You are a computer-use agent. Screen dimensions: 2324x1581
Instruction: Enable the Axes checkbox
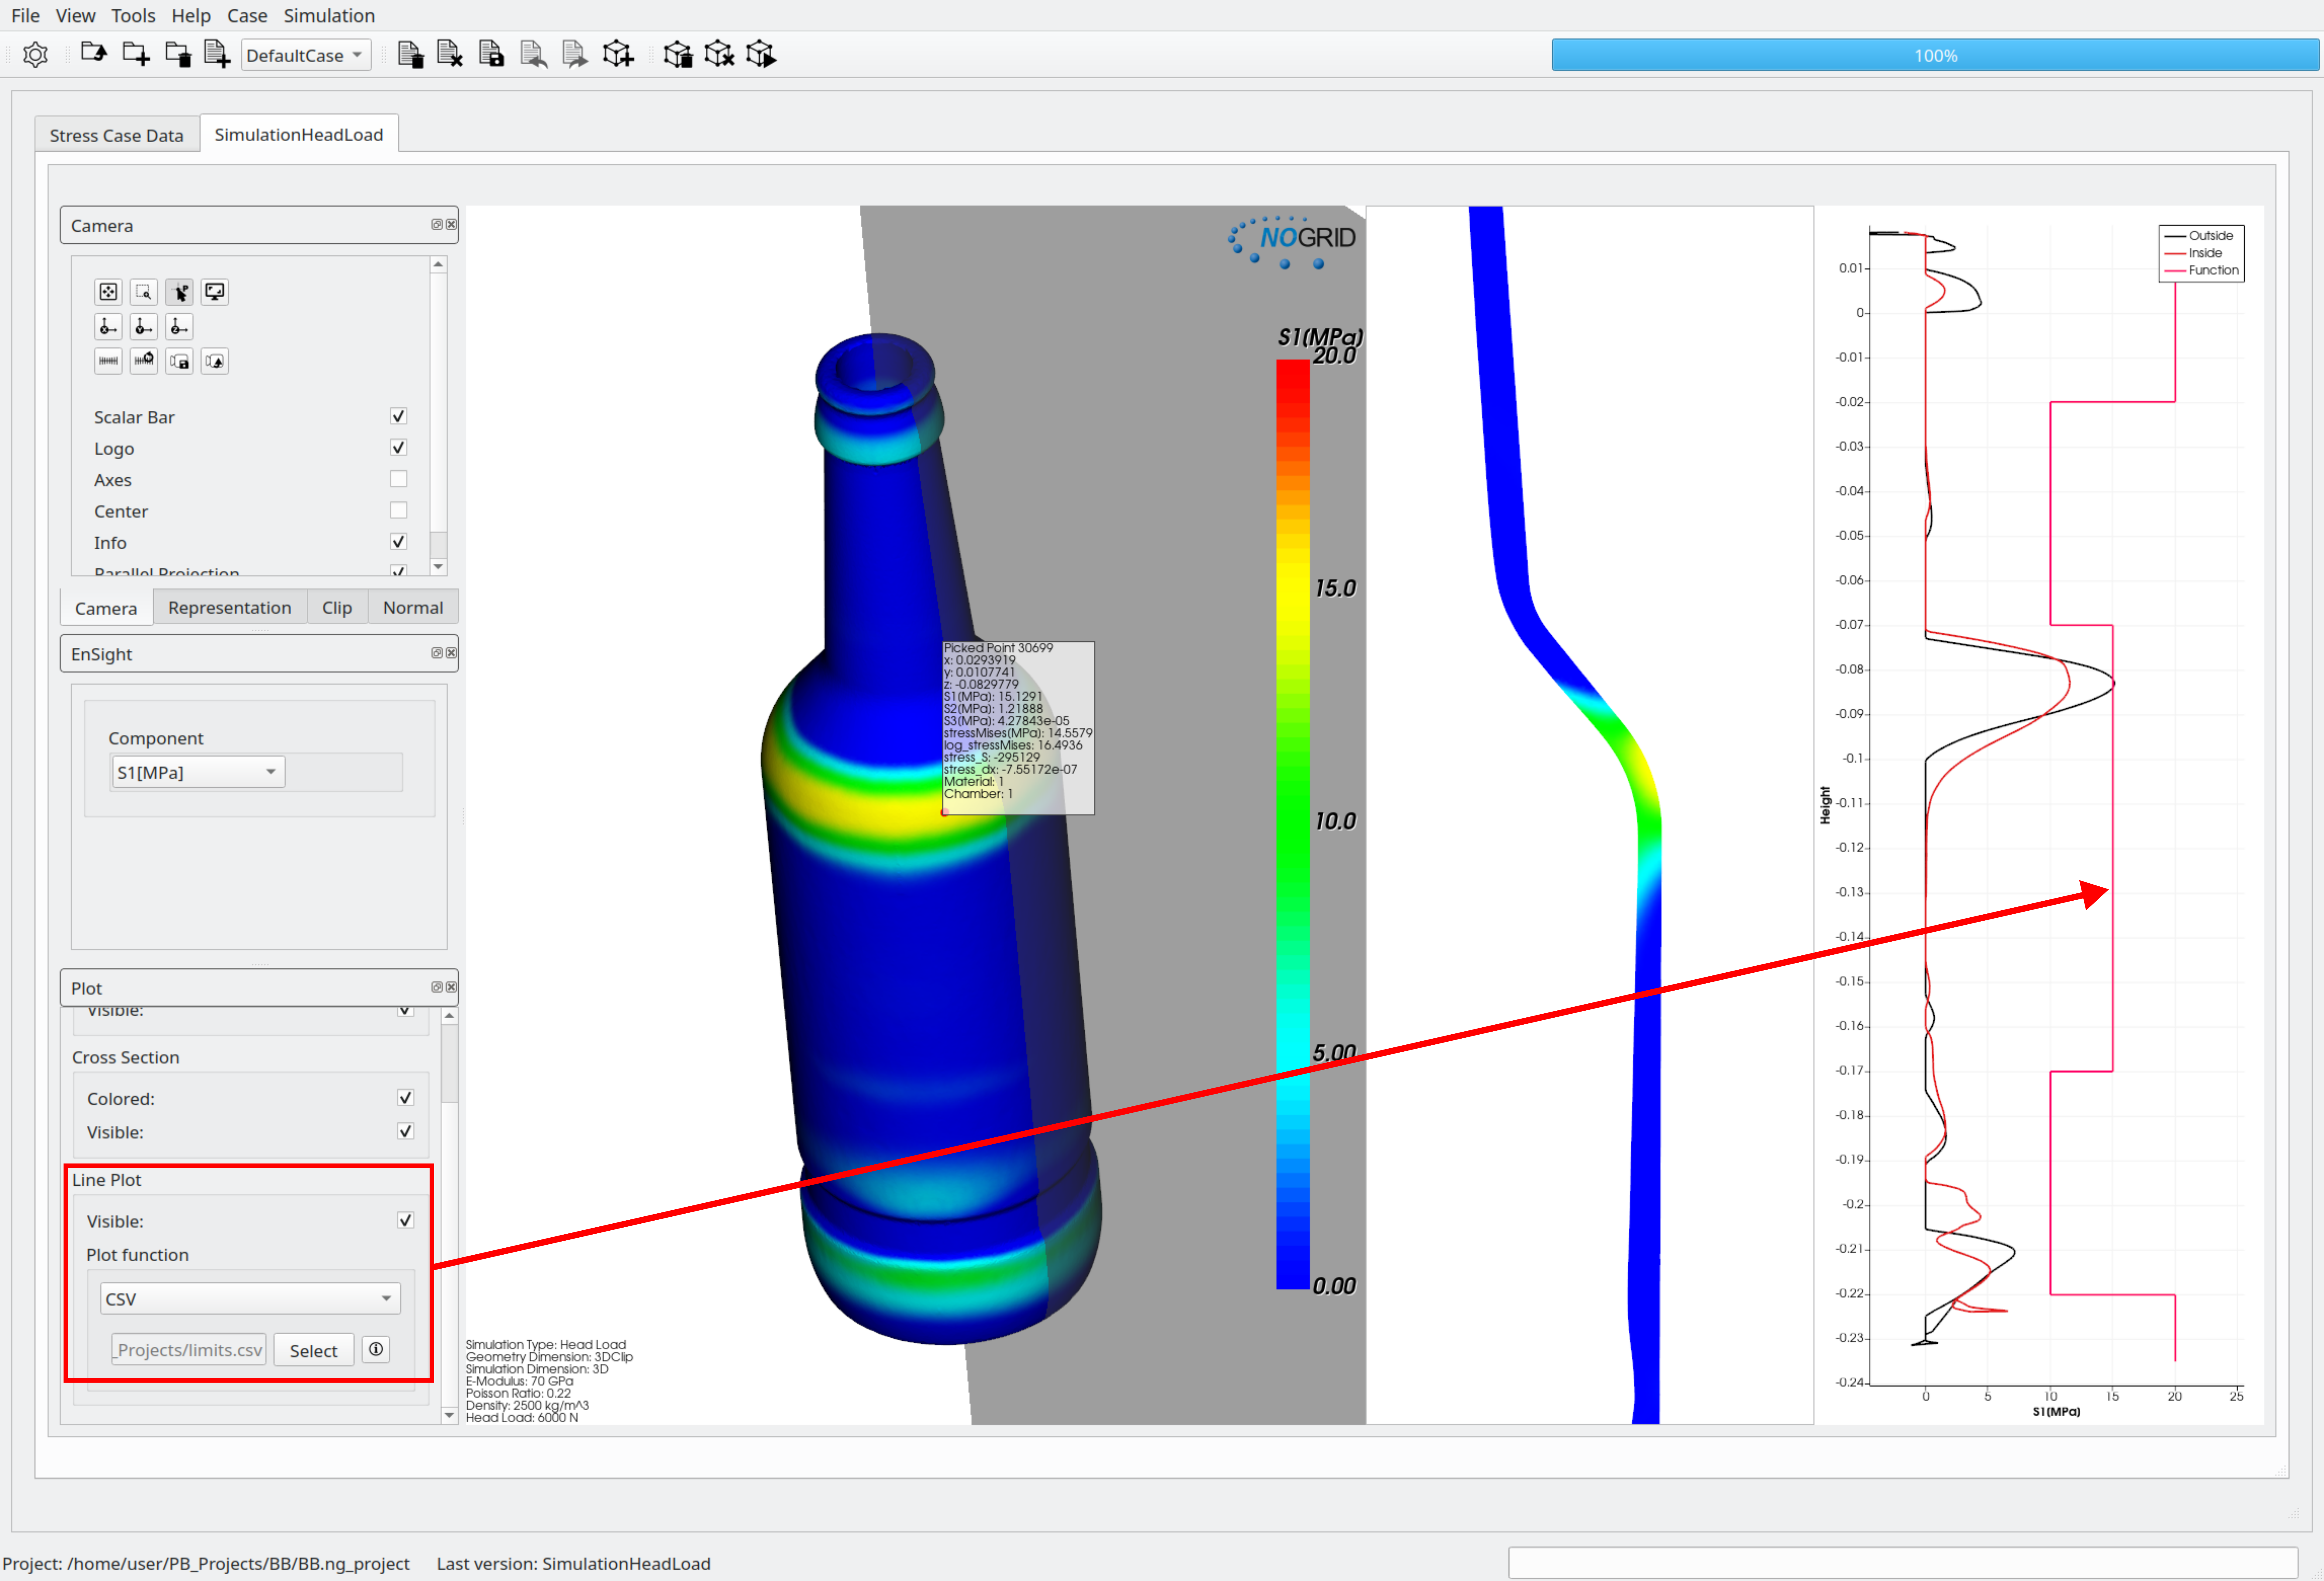click(398, 479)
